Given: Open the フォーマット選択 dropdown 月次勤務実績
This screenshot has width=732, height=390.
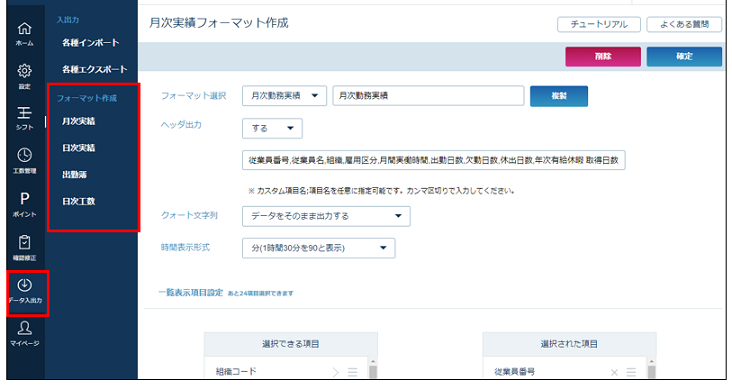Looking at the screenshot, I should [x=284, y=96].
